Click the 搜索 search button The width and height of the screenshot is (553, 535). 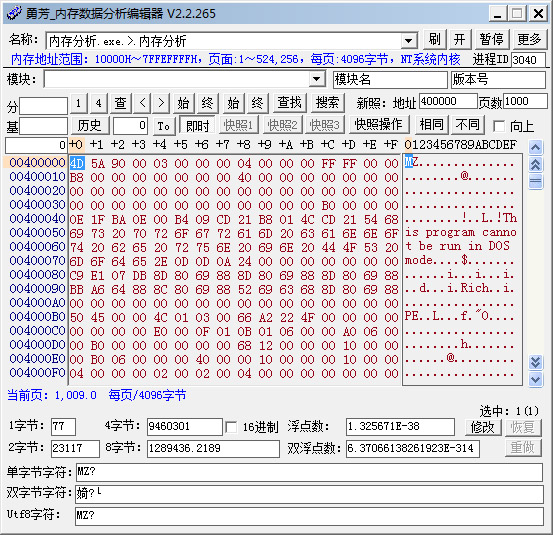327,103
